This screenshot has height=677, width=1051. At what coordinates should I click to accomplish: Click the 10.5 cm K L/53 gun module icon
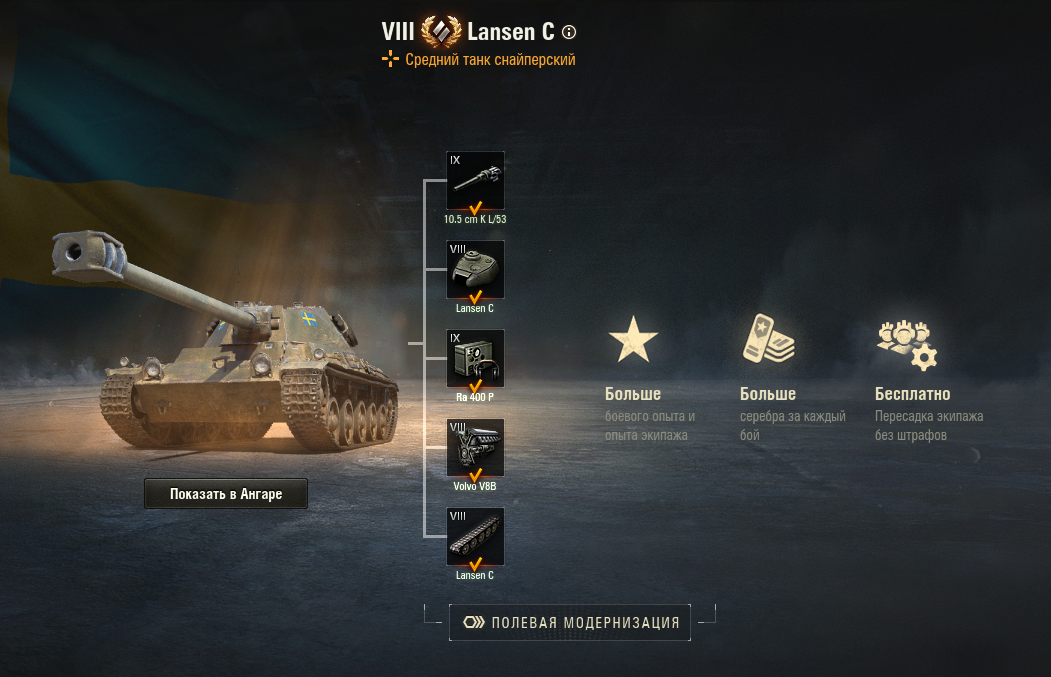point(475,180)
